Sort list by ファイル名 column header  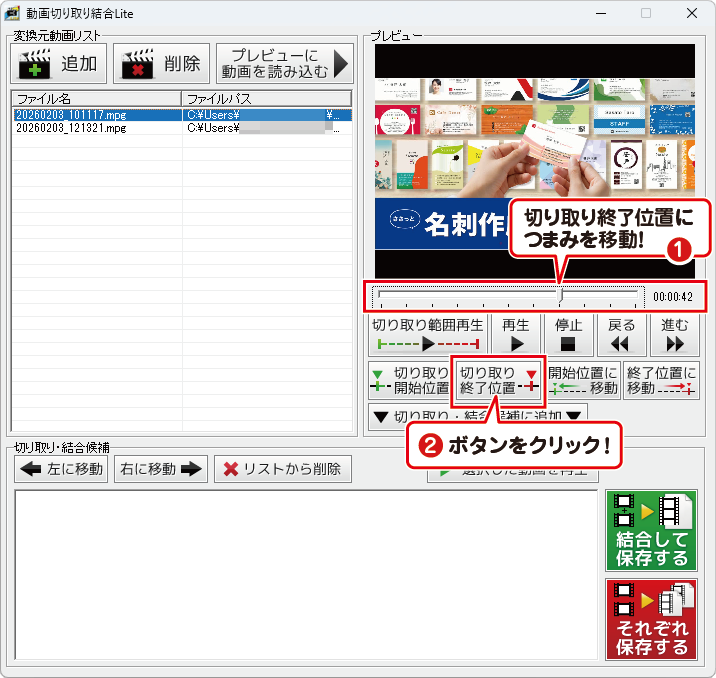pos(96,99)
